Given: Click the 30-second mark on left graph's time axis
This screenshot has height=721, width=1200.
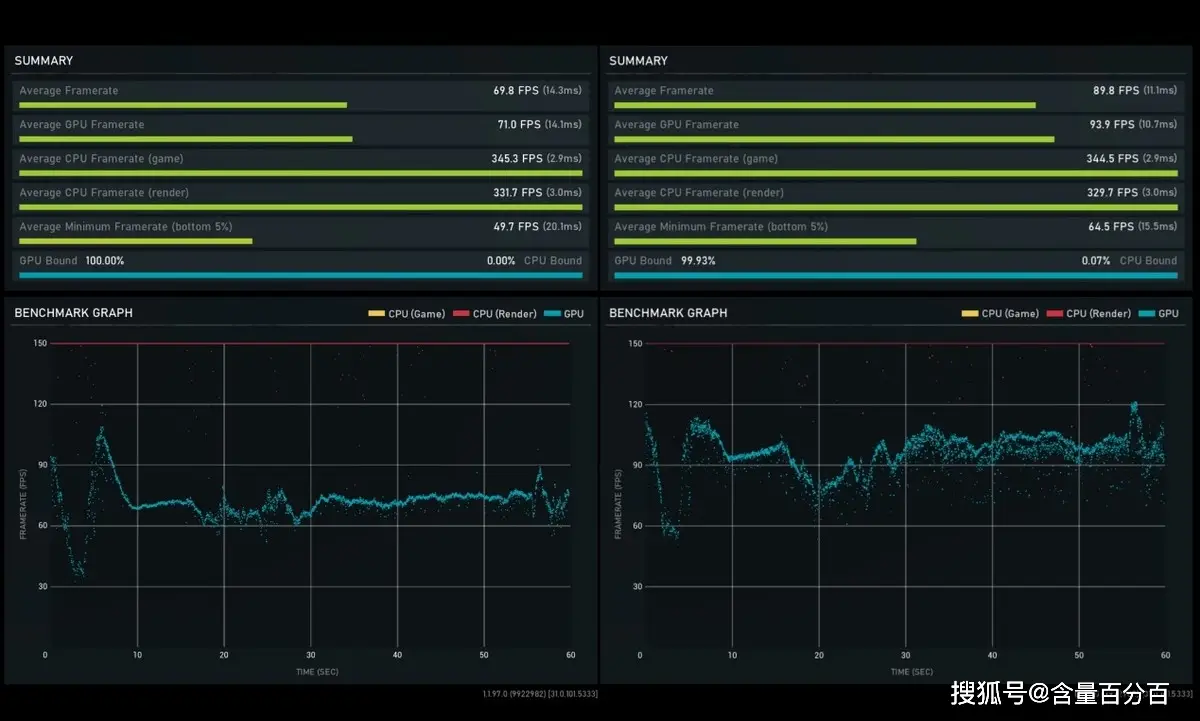Looking at the screenshot, I should tap(310, 655).
